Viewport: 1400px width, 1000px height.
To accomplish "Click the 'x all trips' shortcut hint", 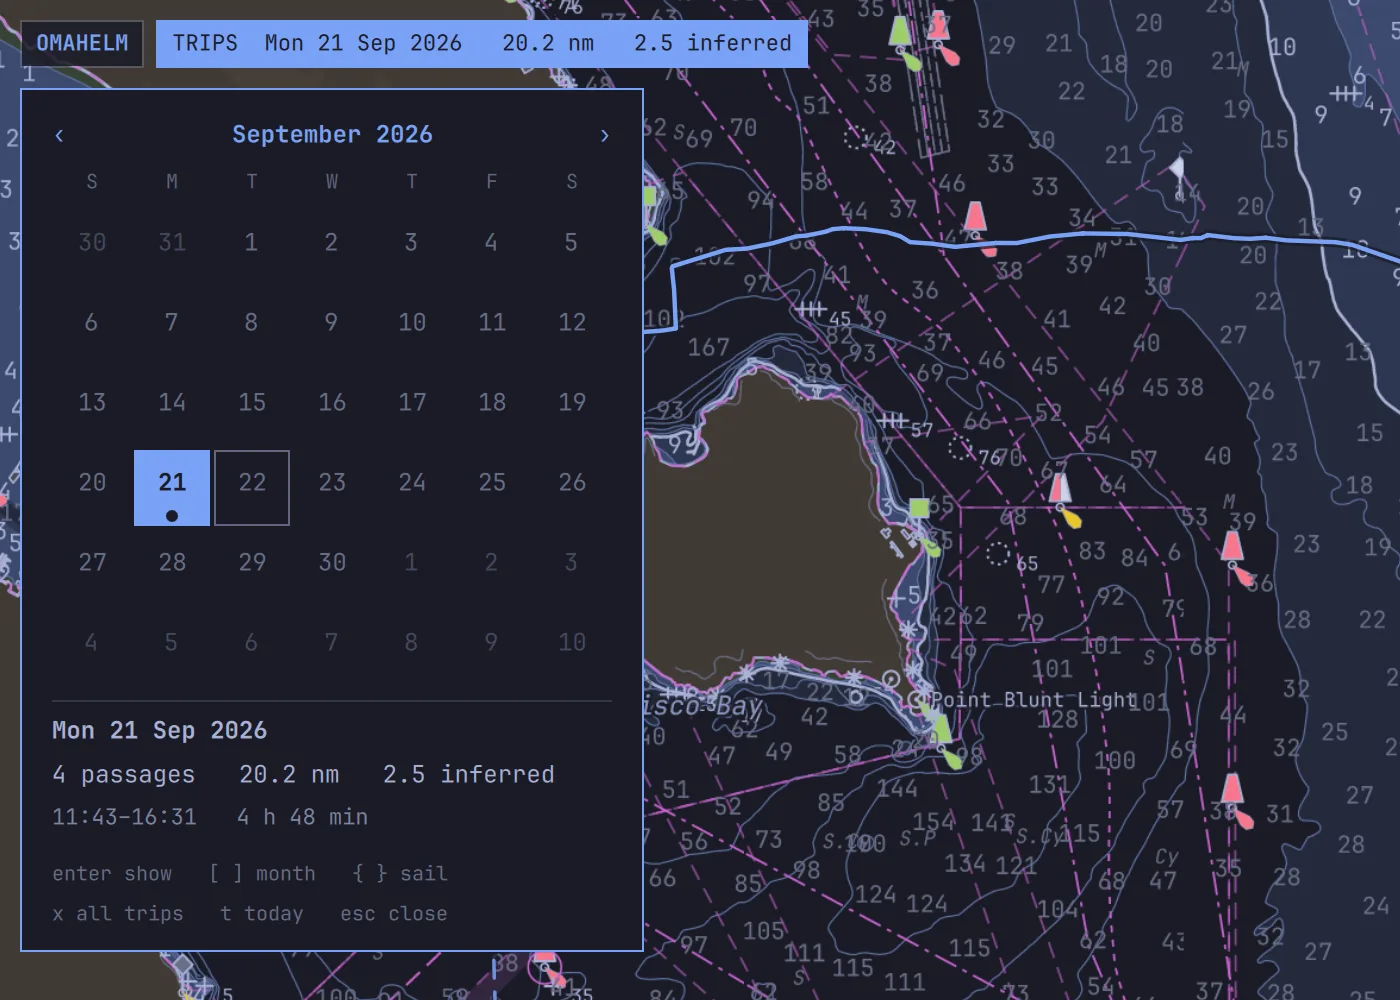I will click(x=118, y=914).
